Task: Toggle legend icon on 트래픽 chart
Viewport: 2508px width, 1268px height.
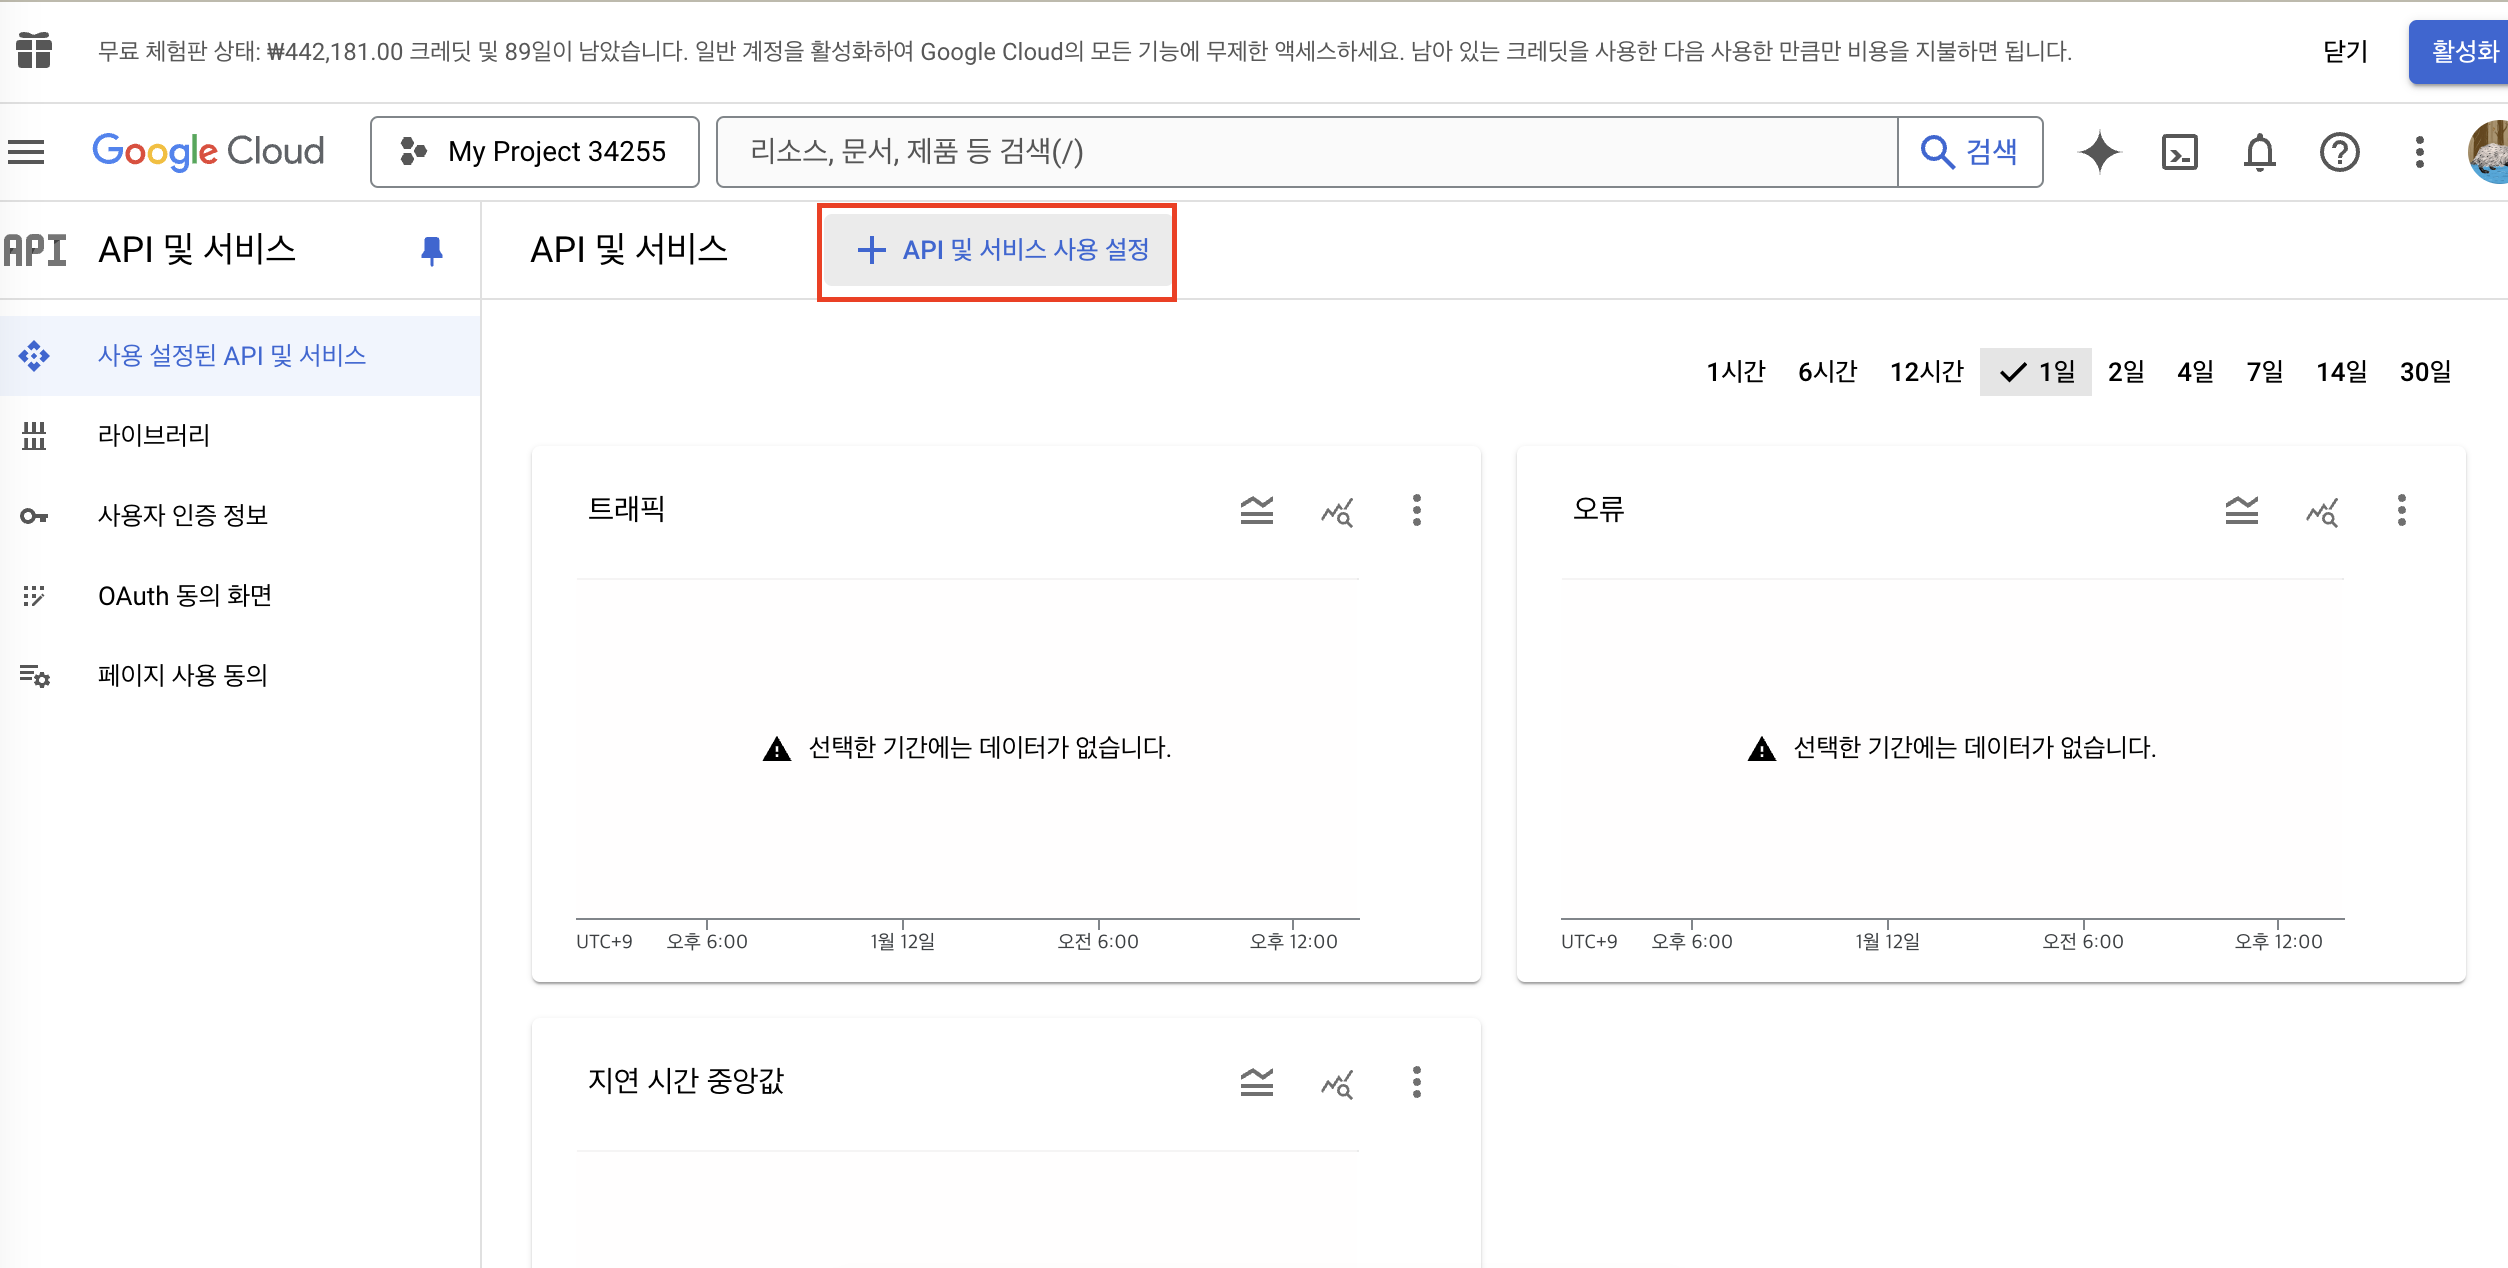Action: 1257,510
